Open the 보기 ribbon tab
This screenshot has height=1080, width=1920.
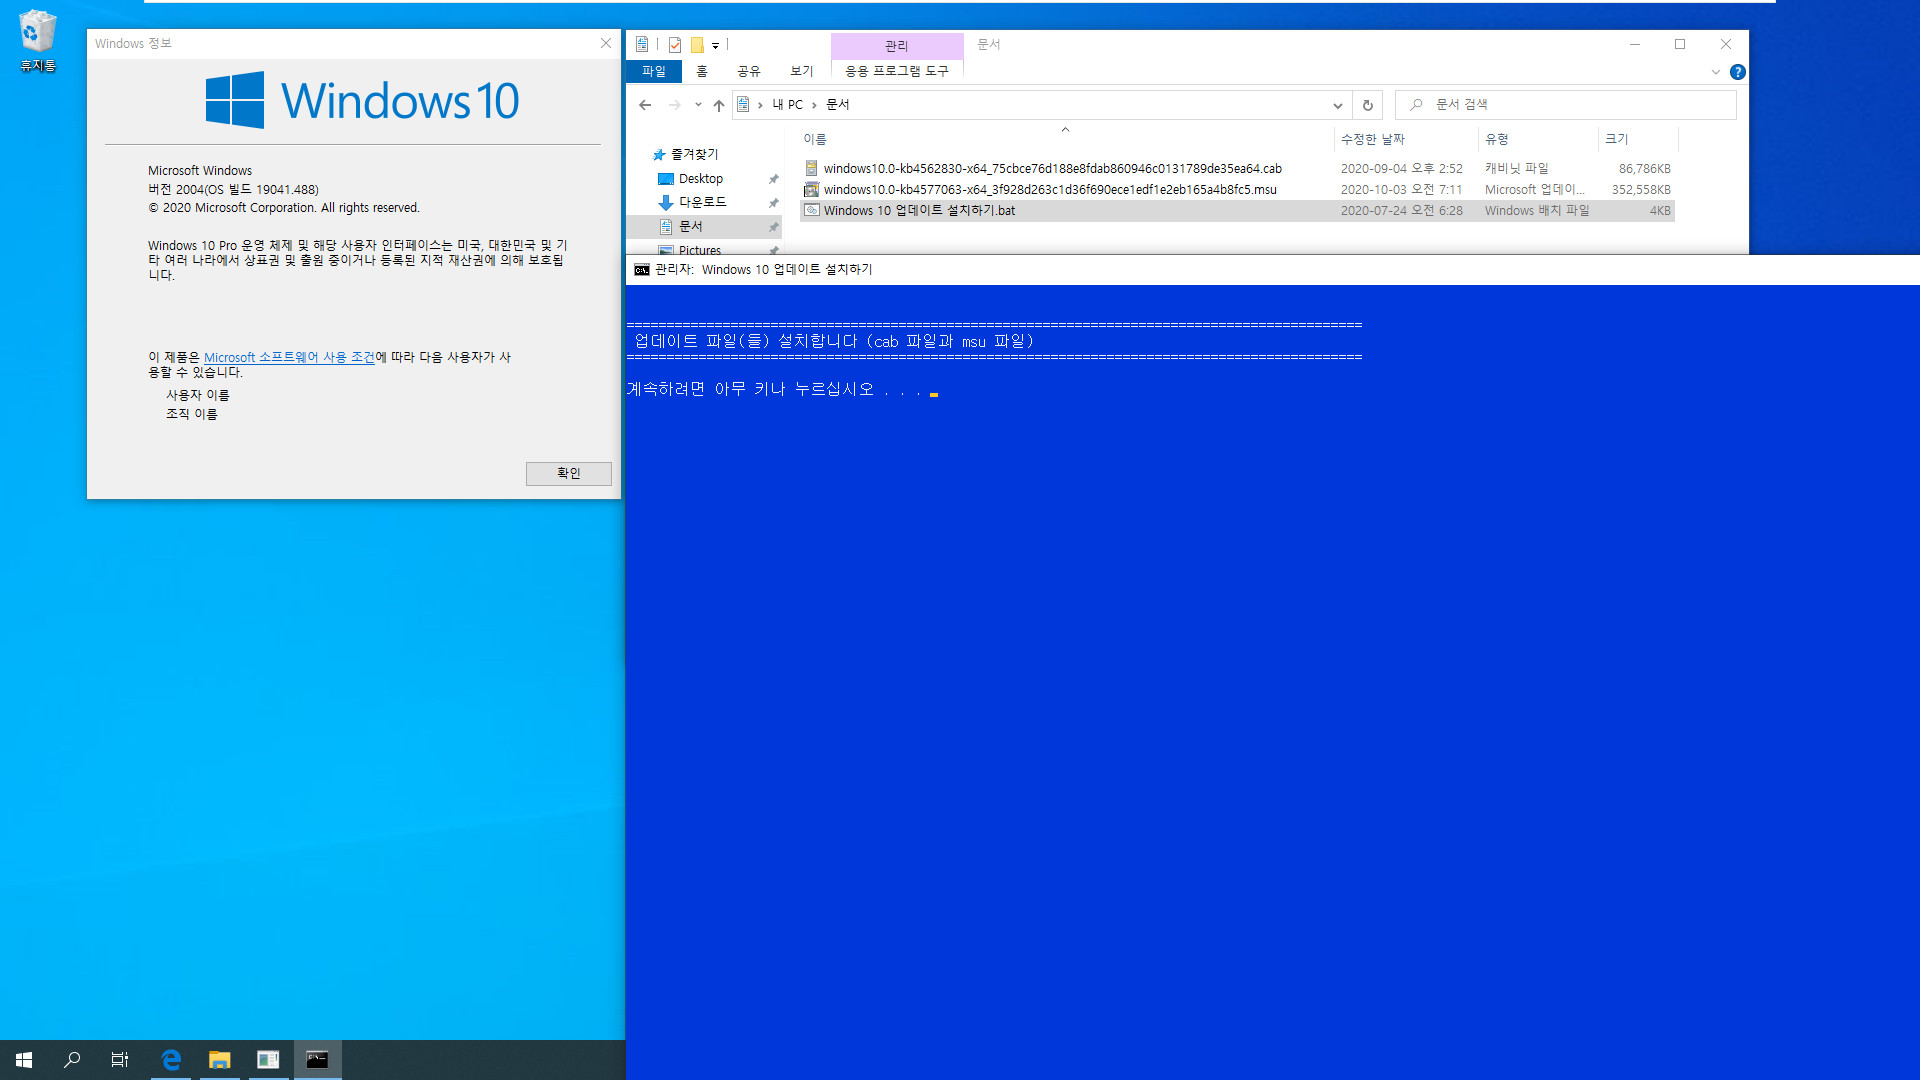coord(801,72)
